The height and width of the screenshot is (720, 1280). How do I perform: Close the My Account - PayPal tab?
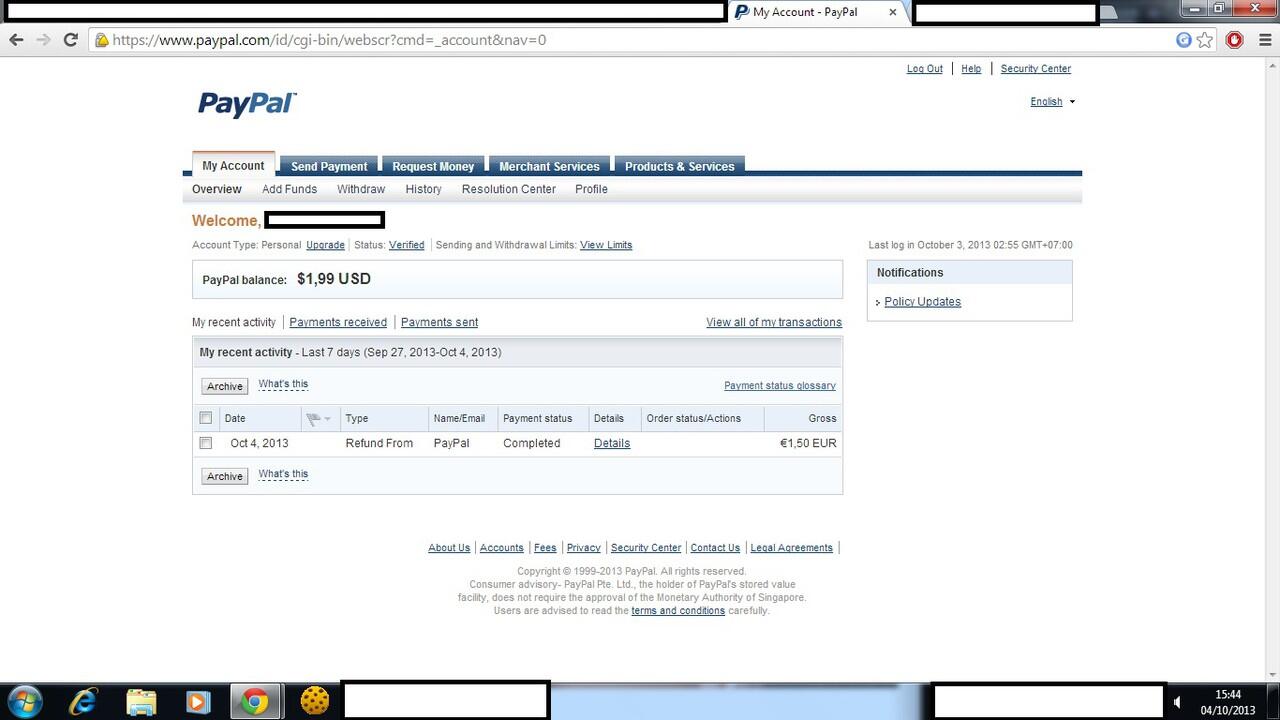point(893,12)
